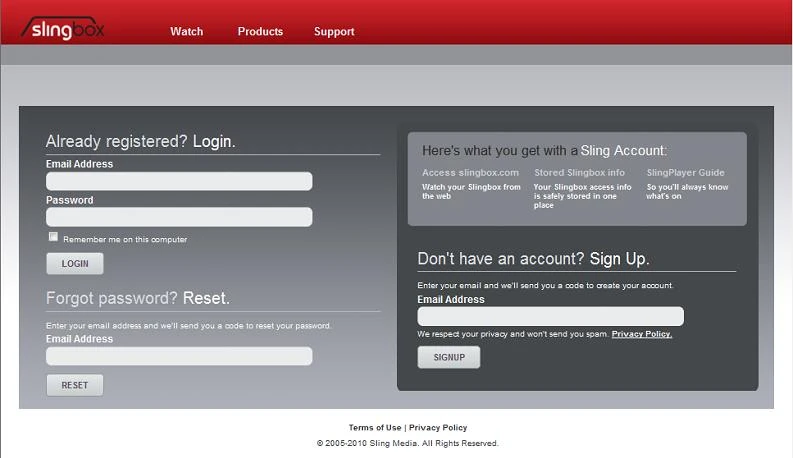Click the RESET button
This screenshot has width=793, height=458.
pyautogui.click(x=75, y=385)
